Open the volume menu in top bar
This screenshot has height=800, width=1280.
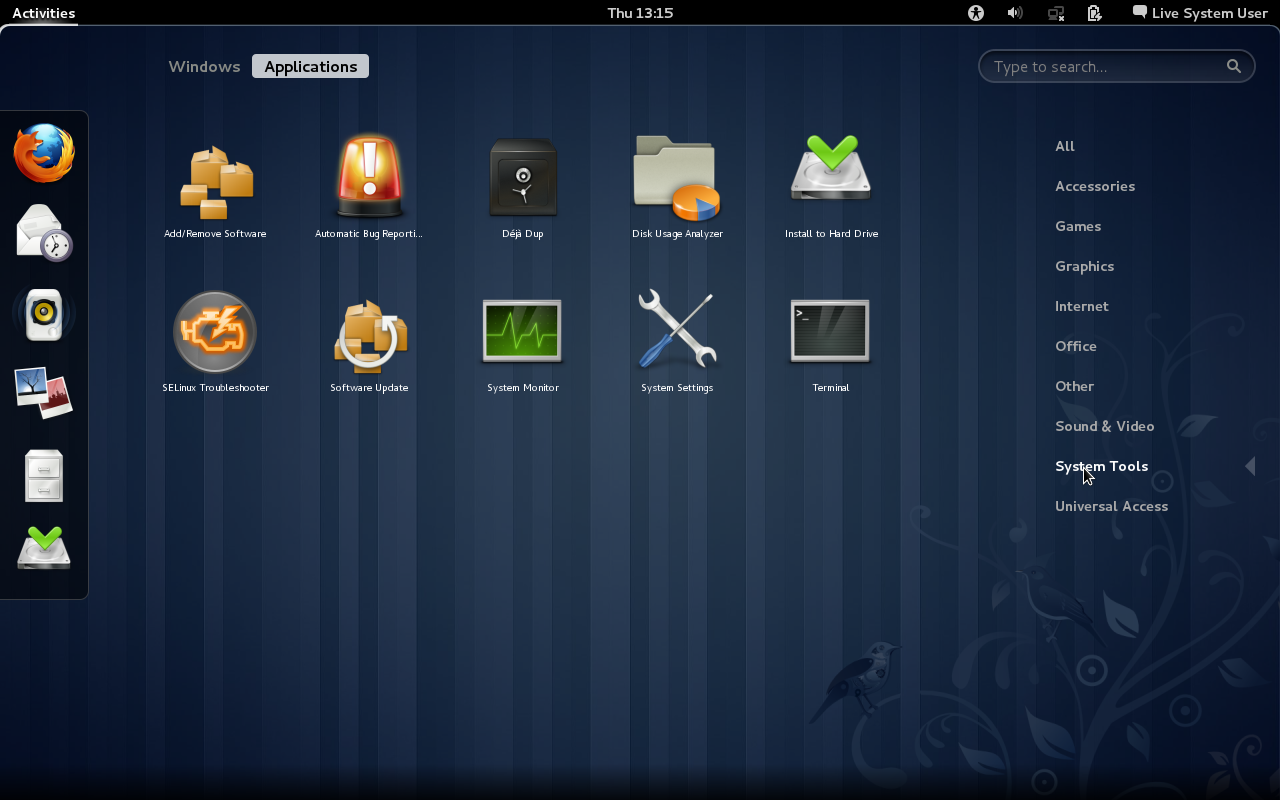point(1014,13)
